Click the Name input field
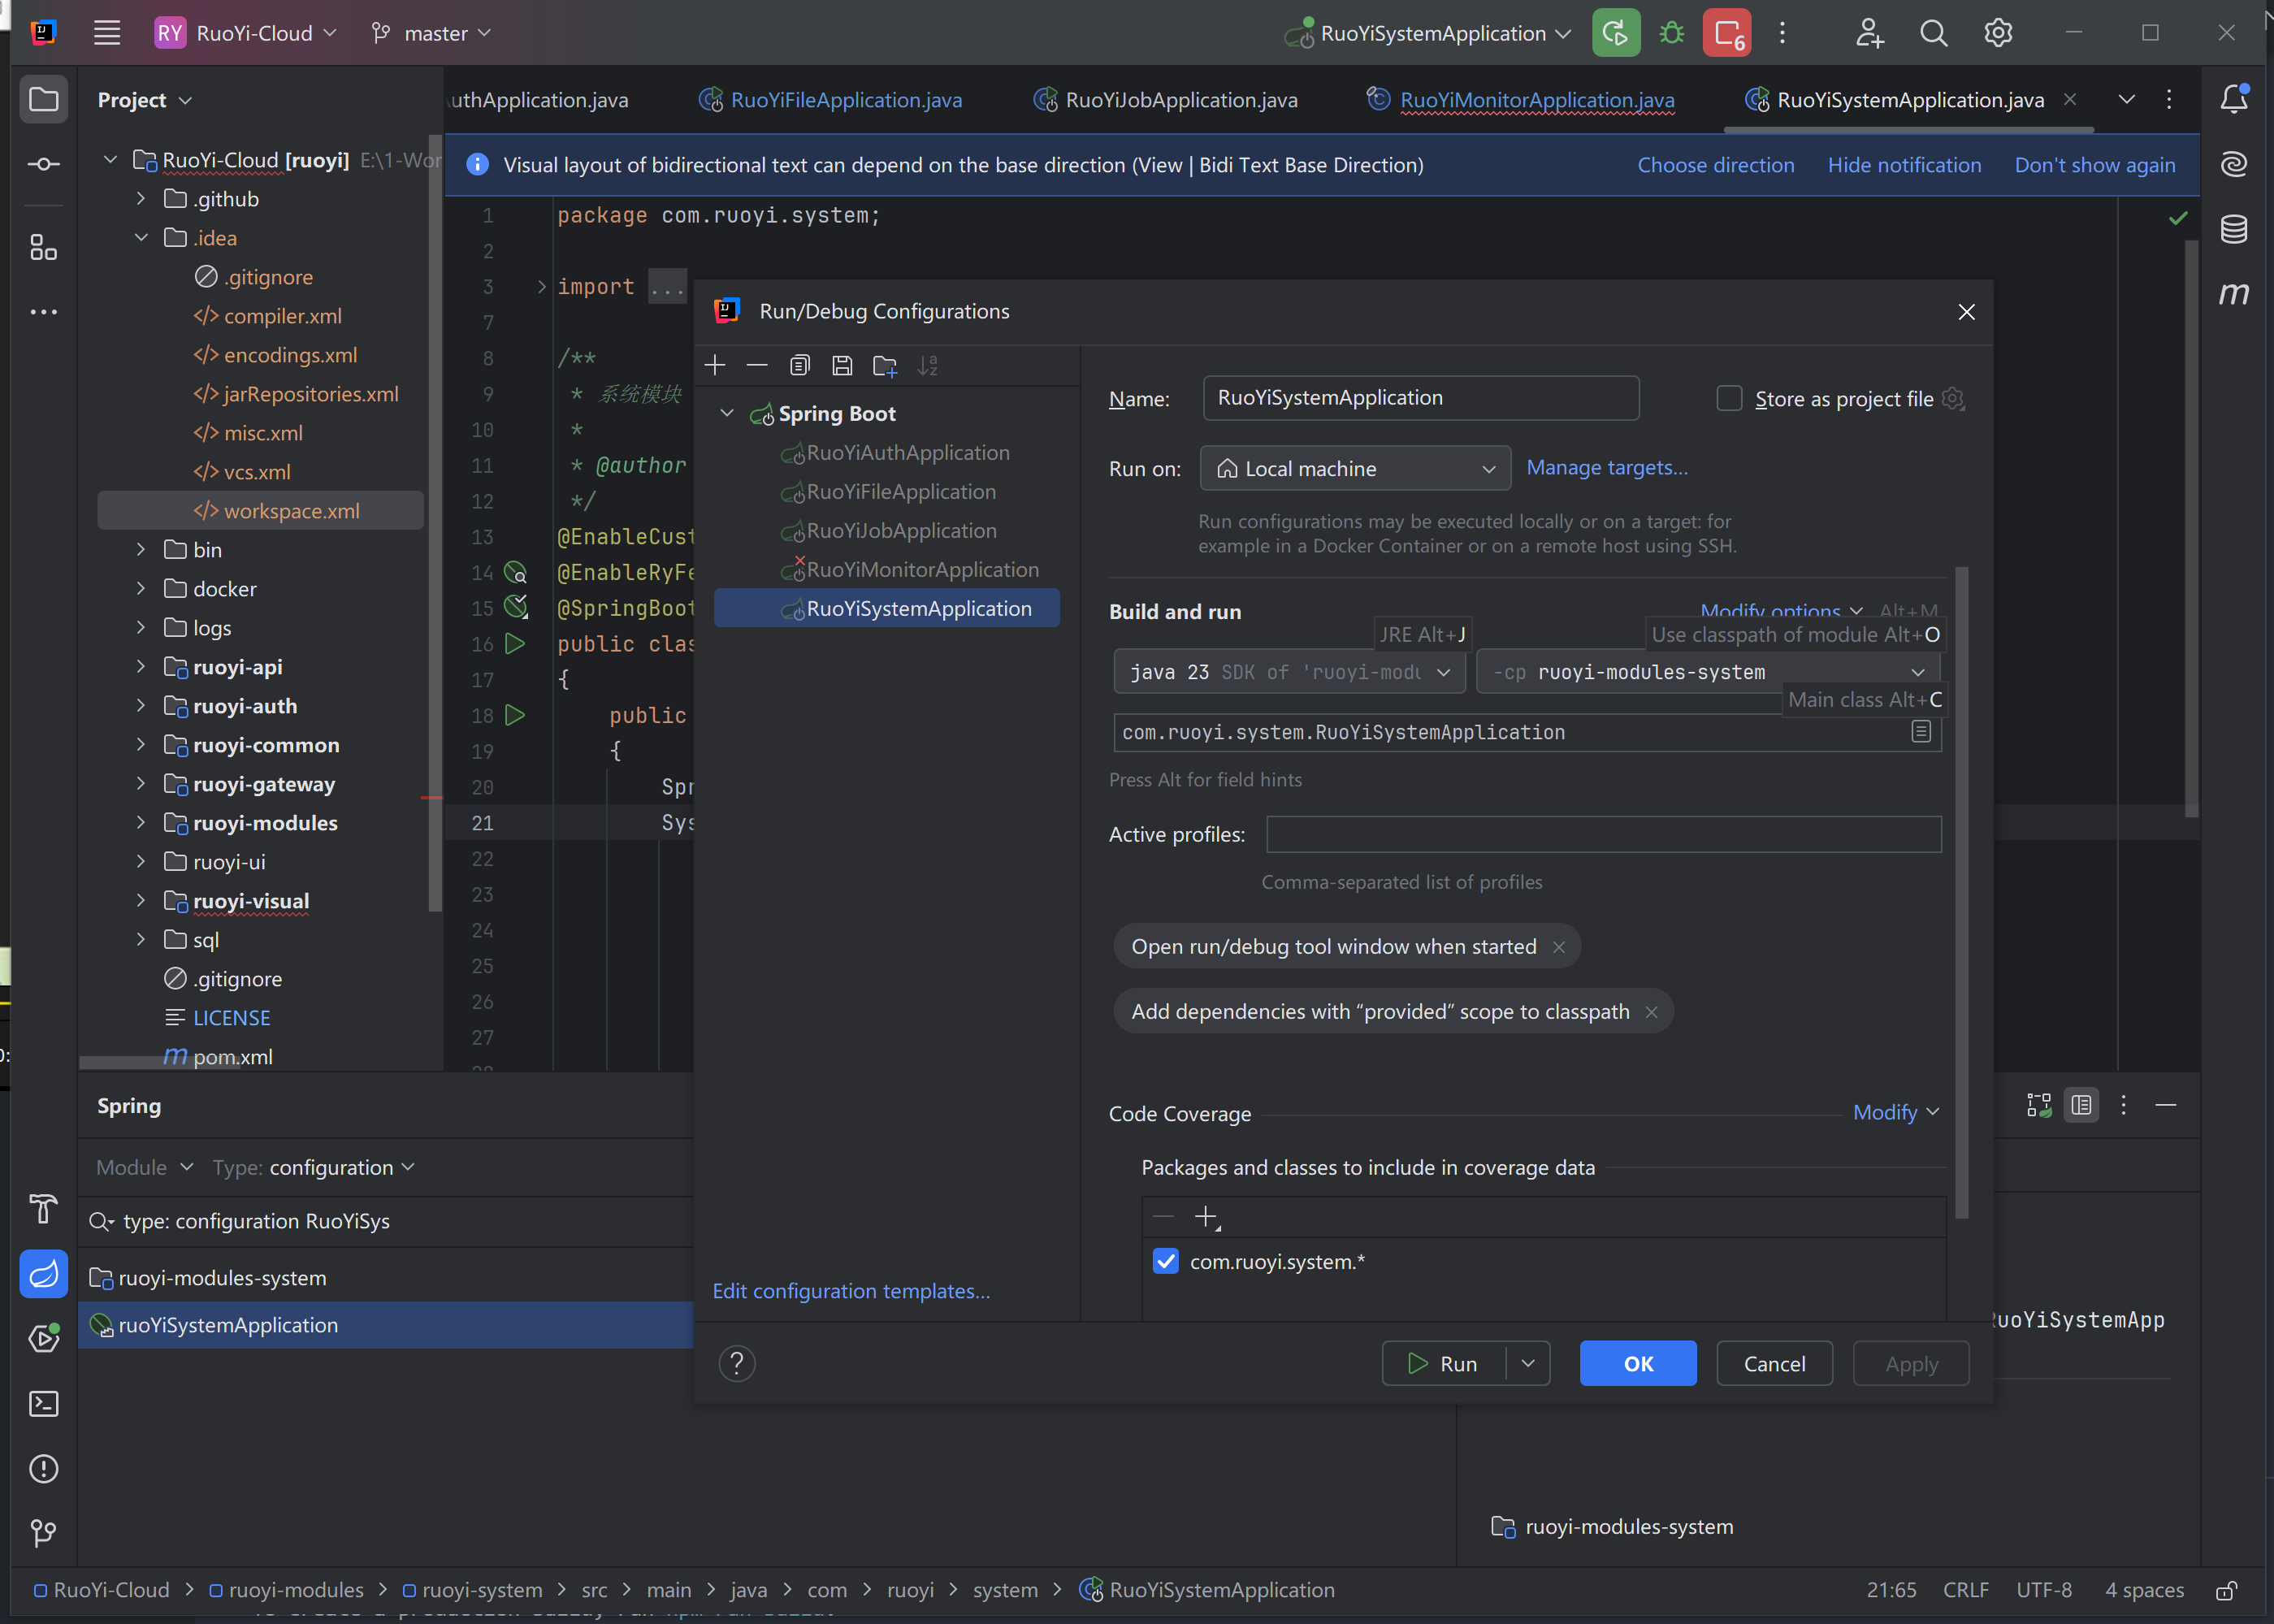This screenshot has width=2274, height=1624. 1421,398
